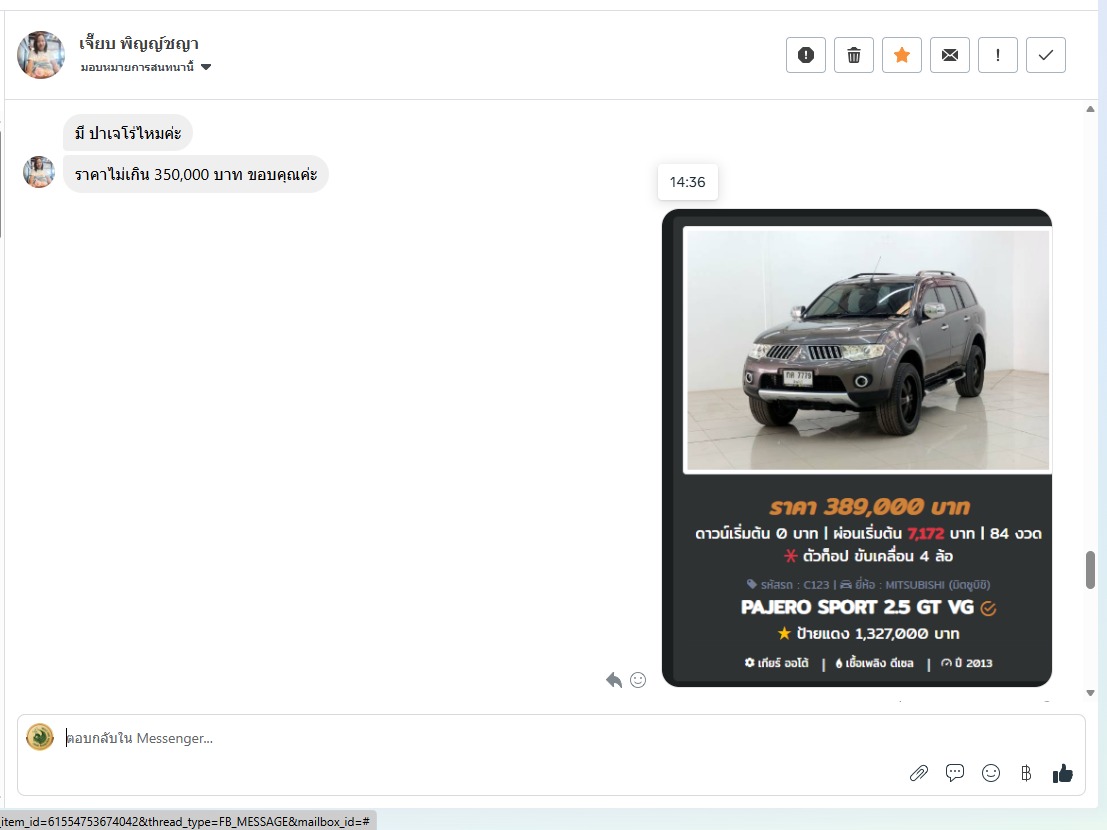Mark conversation done with the checkmark button
1107x830 pixels.
(x=1046, y=55)
